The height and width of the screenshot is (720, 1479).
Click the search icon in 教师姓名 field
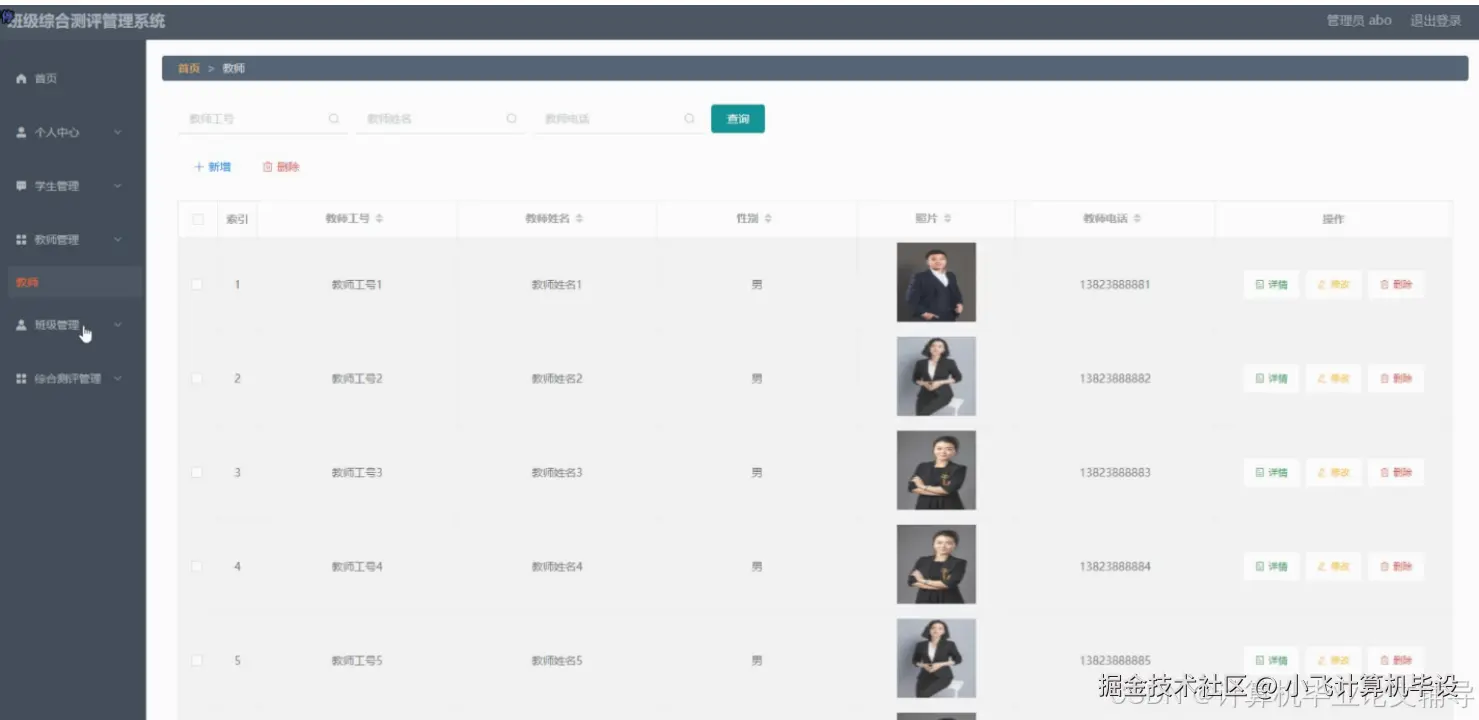tap(511, 119)
